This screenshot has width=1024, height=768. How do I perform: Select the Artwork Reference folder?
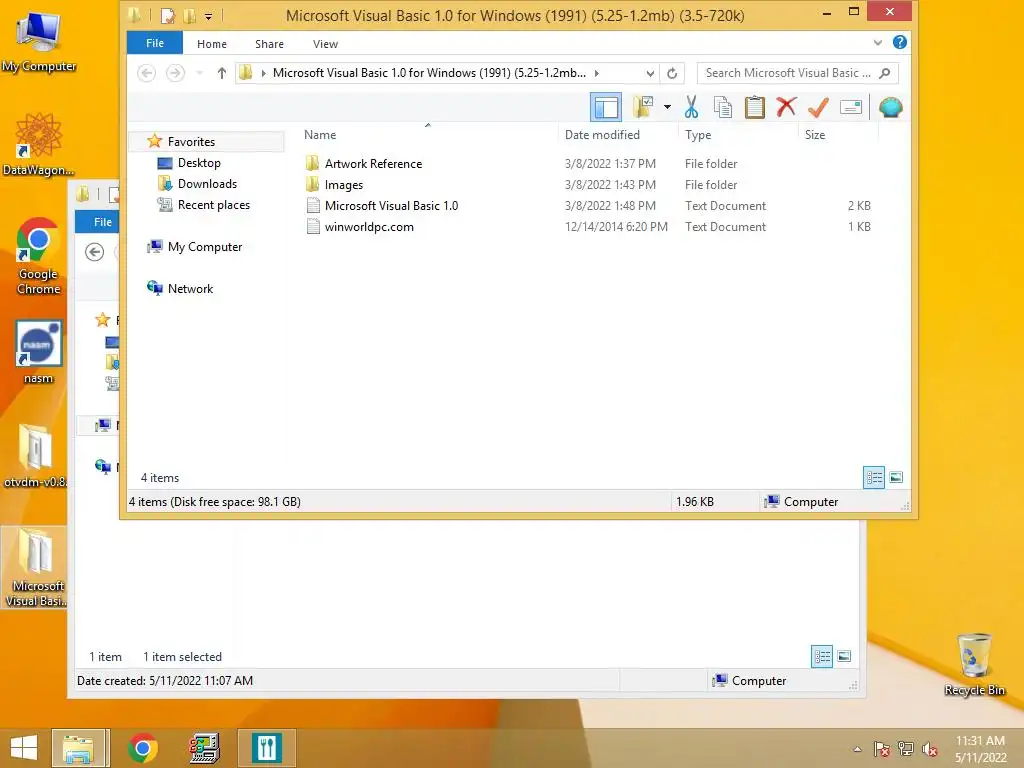[x=373, y=164]
